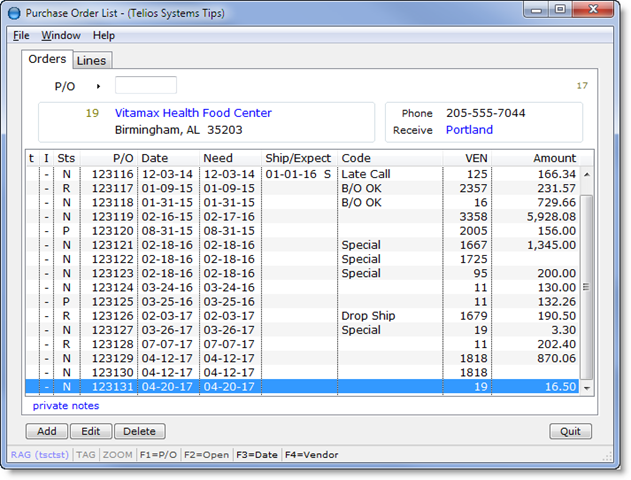Click the P/O number input field

point(146,86)
